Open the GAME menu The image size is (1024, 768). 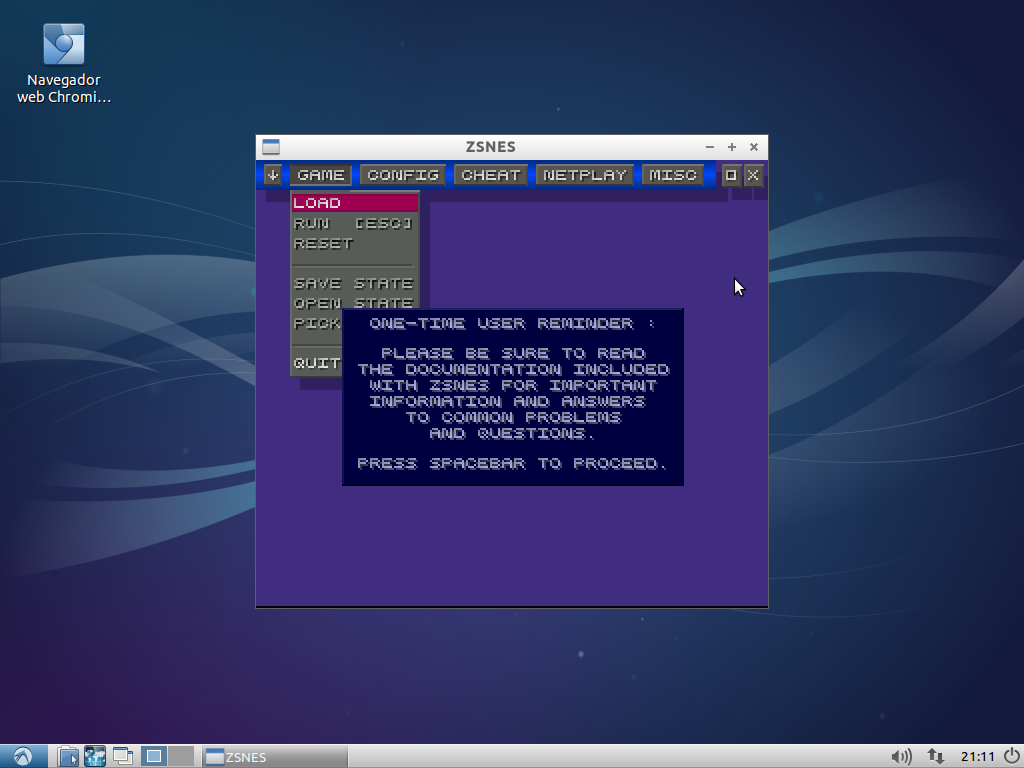pyautogui.click(x=321, y=175)
